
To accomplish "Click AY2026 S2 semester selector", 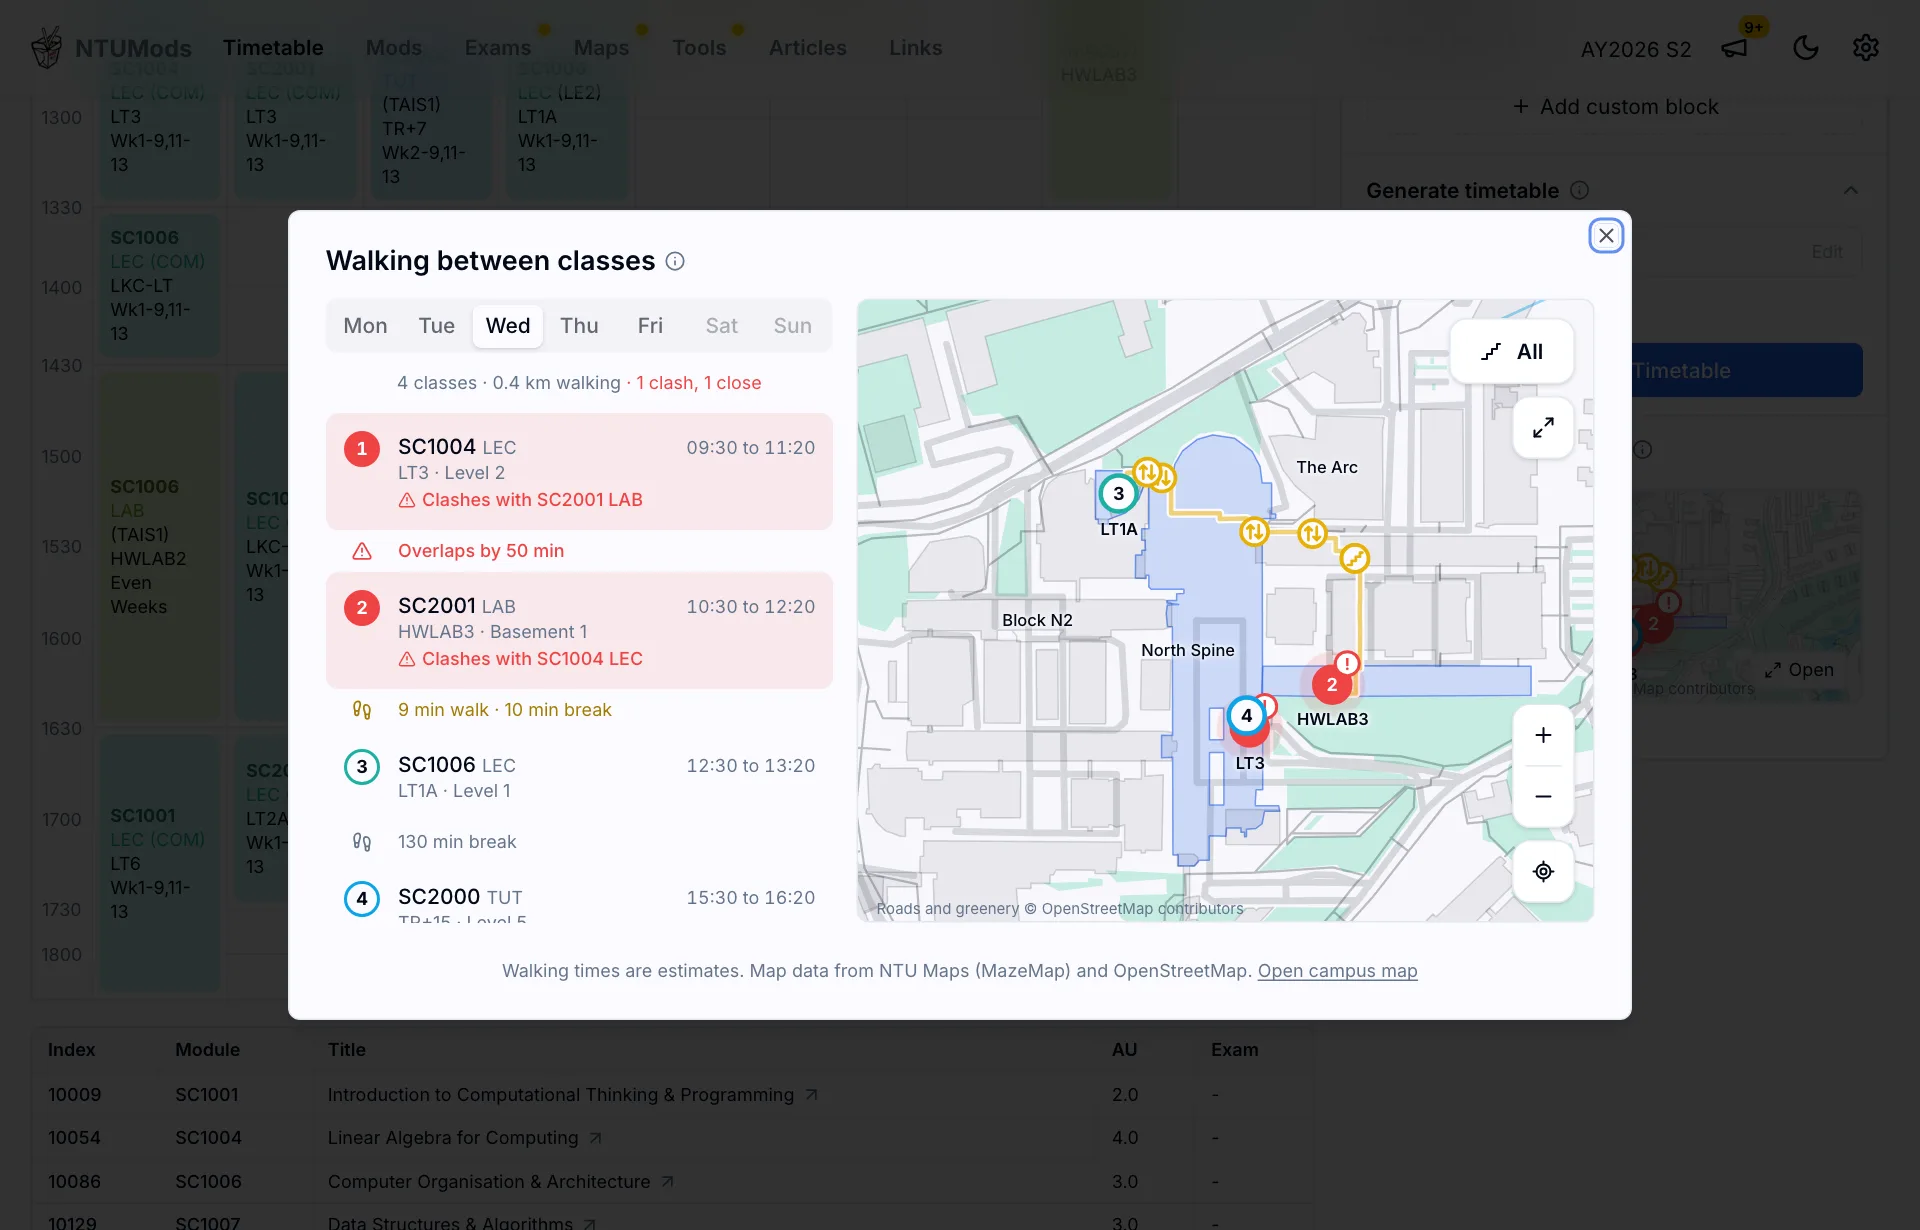I will coord(1635,49).
